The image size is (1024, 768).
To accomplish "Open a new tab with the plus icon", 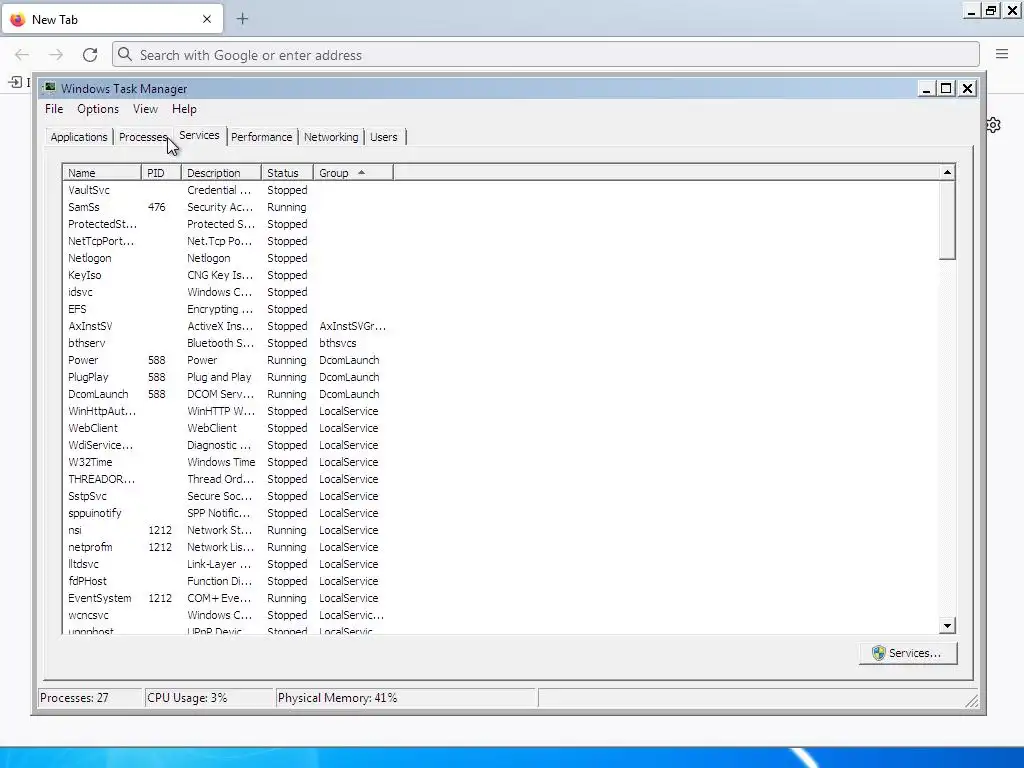I will click(x=242, y=19).
